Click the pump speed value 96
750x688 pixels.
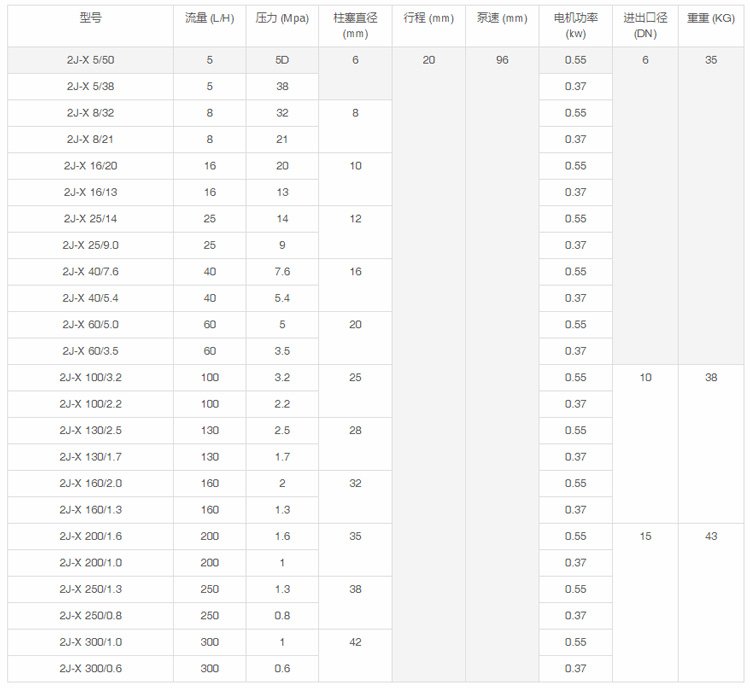[502, 60]
